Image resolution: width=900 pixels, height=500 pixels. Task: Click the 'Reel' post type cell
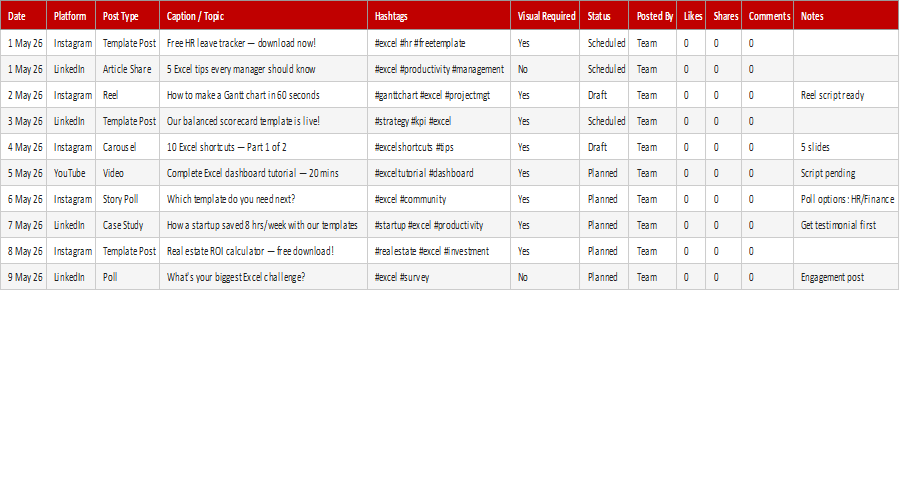click(127, 95)
